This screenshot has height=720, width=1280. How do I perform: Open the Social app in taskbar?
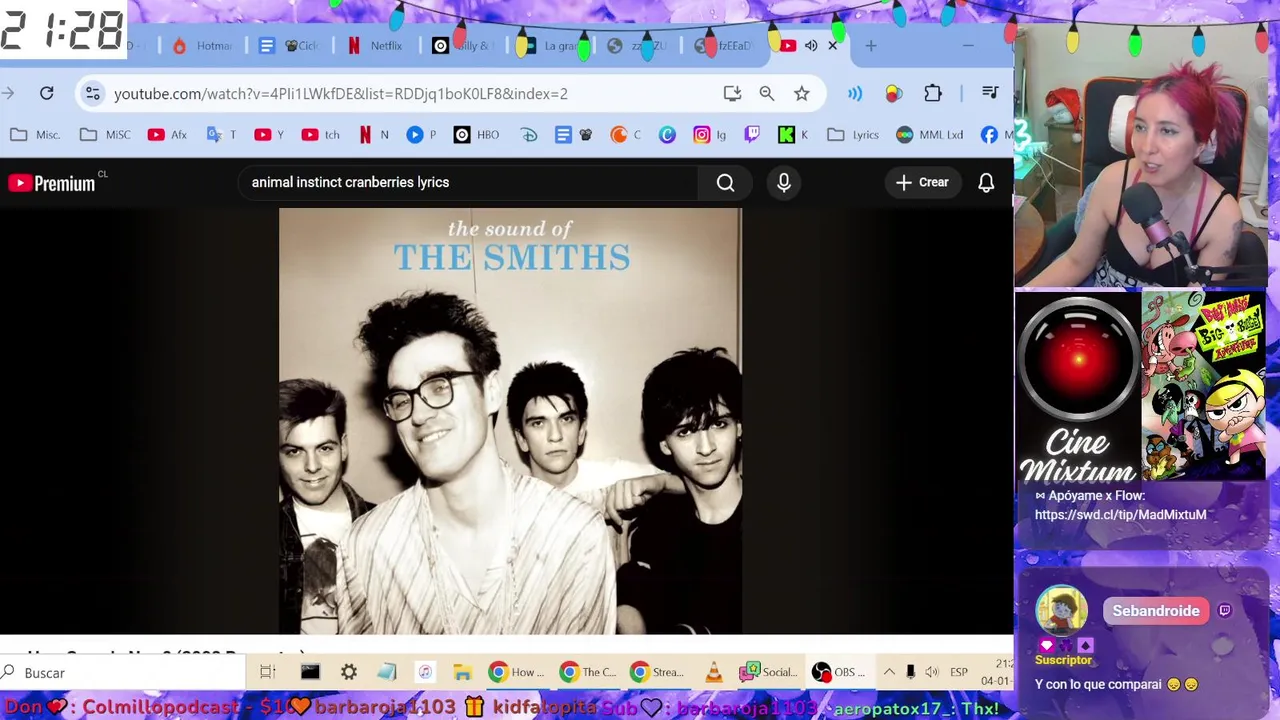click(768, 672)
